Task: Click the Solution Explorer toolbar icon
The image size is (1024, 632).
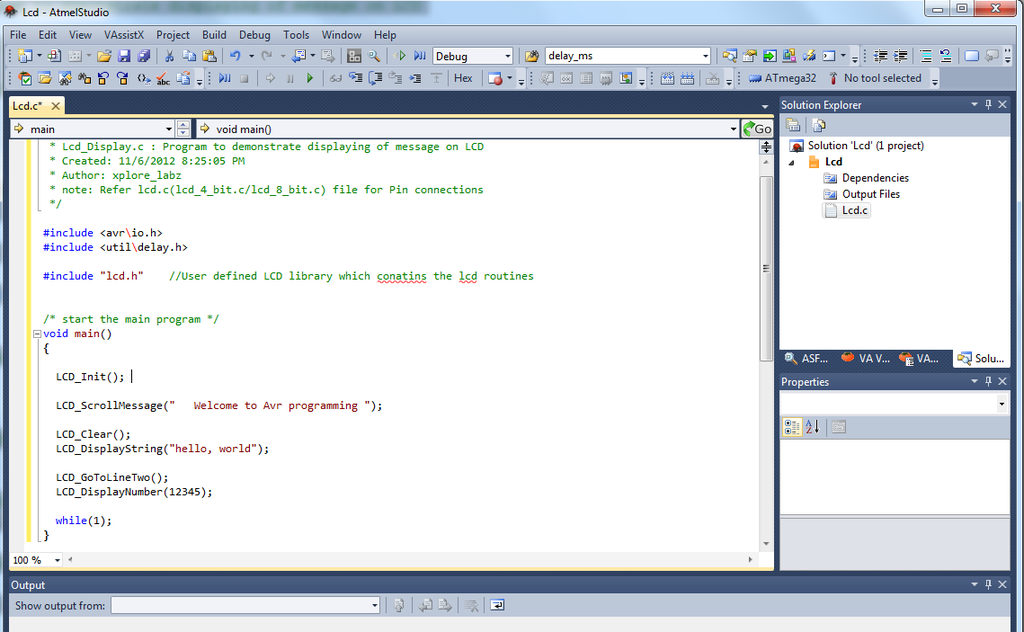Action: (730, 56)
